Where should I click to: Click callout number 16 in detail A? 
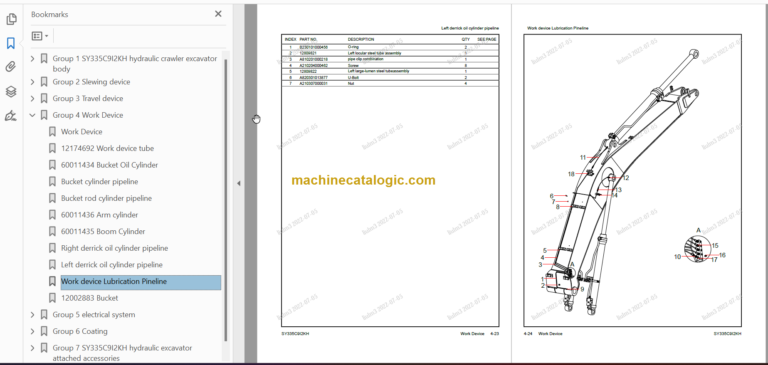[x=722, y=255]
